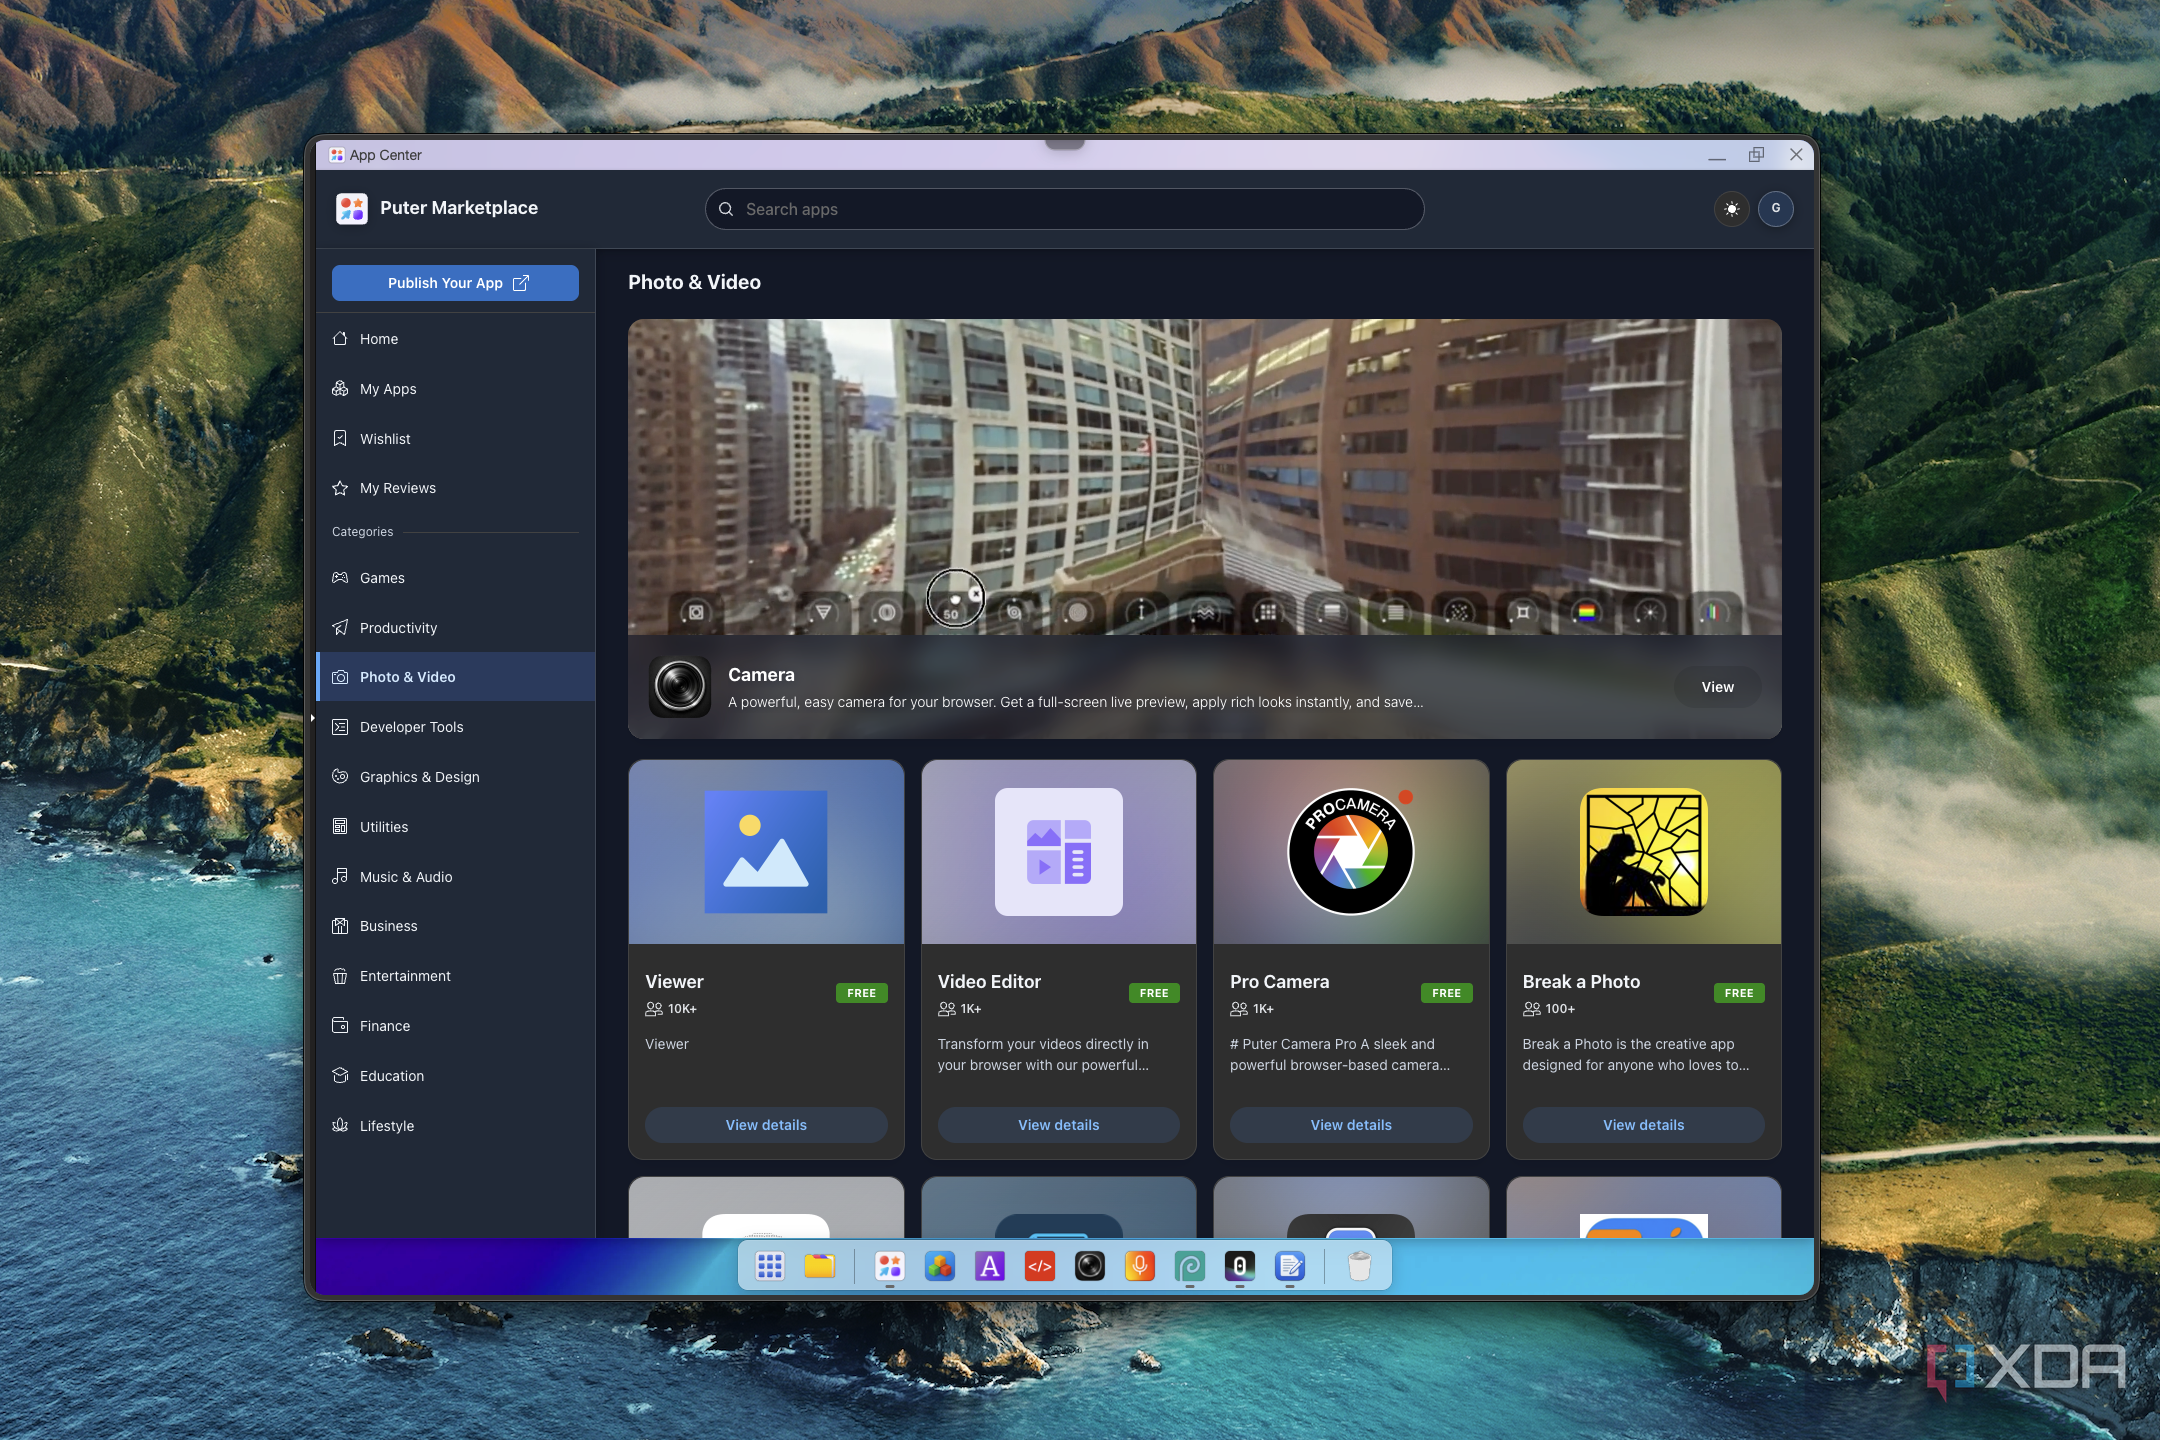
Task: Select the Lifestyle category
Action: click(455, 1126)
